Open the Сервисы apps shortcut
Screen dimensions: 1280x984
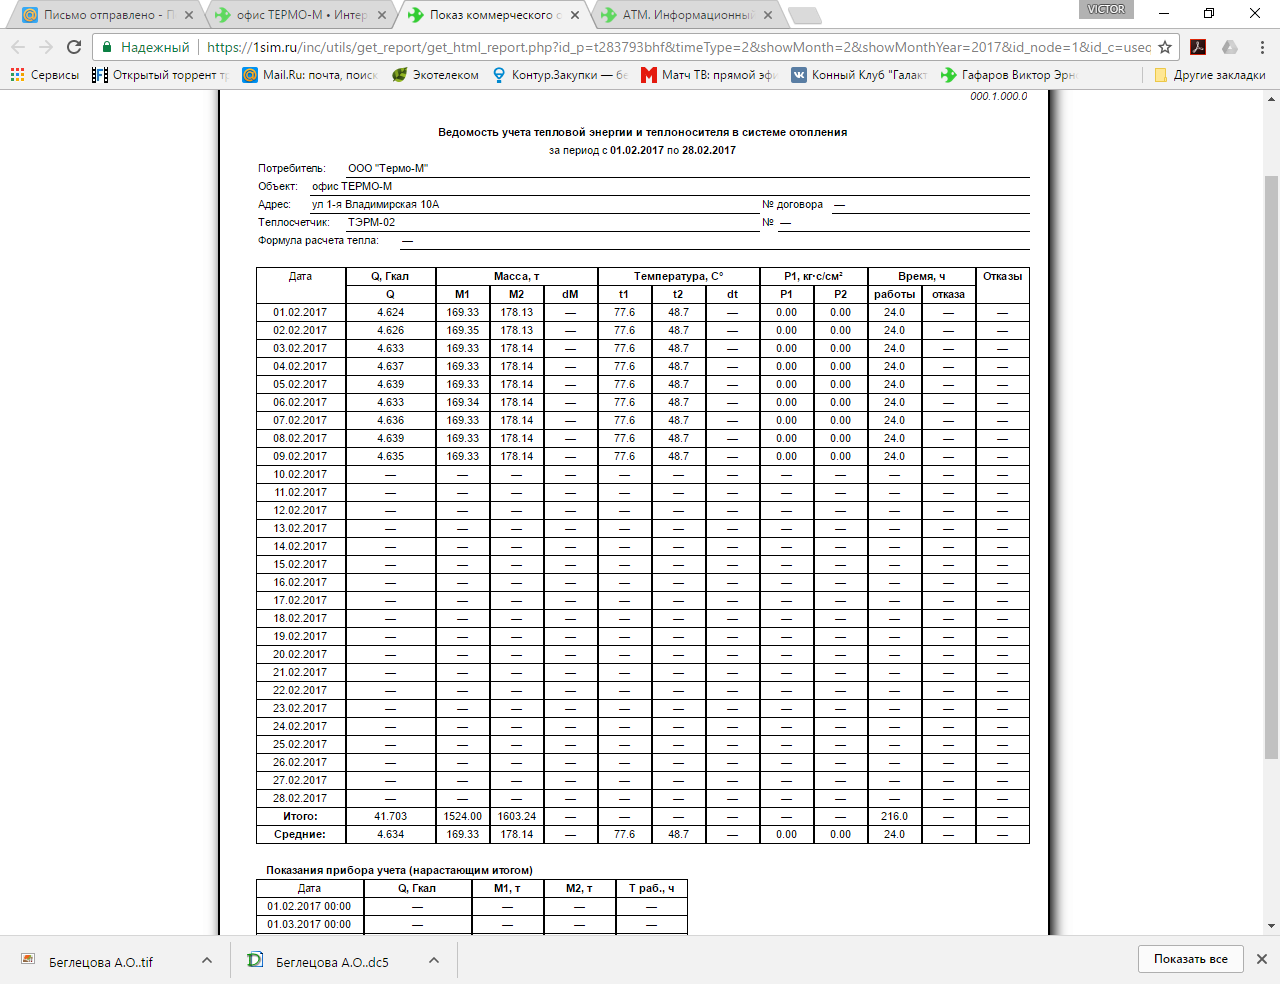point(44,75)
